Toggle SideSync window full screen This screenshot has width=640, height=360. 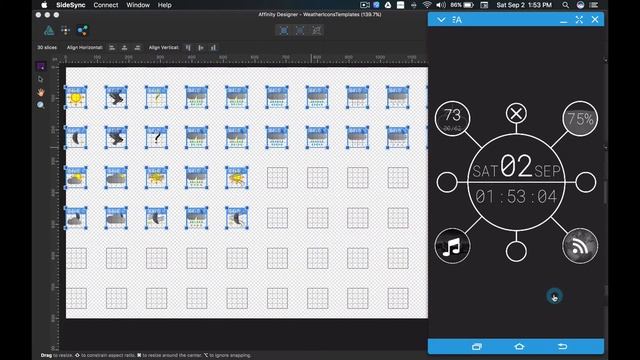point(579,20)
